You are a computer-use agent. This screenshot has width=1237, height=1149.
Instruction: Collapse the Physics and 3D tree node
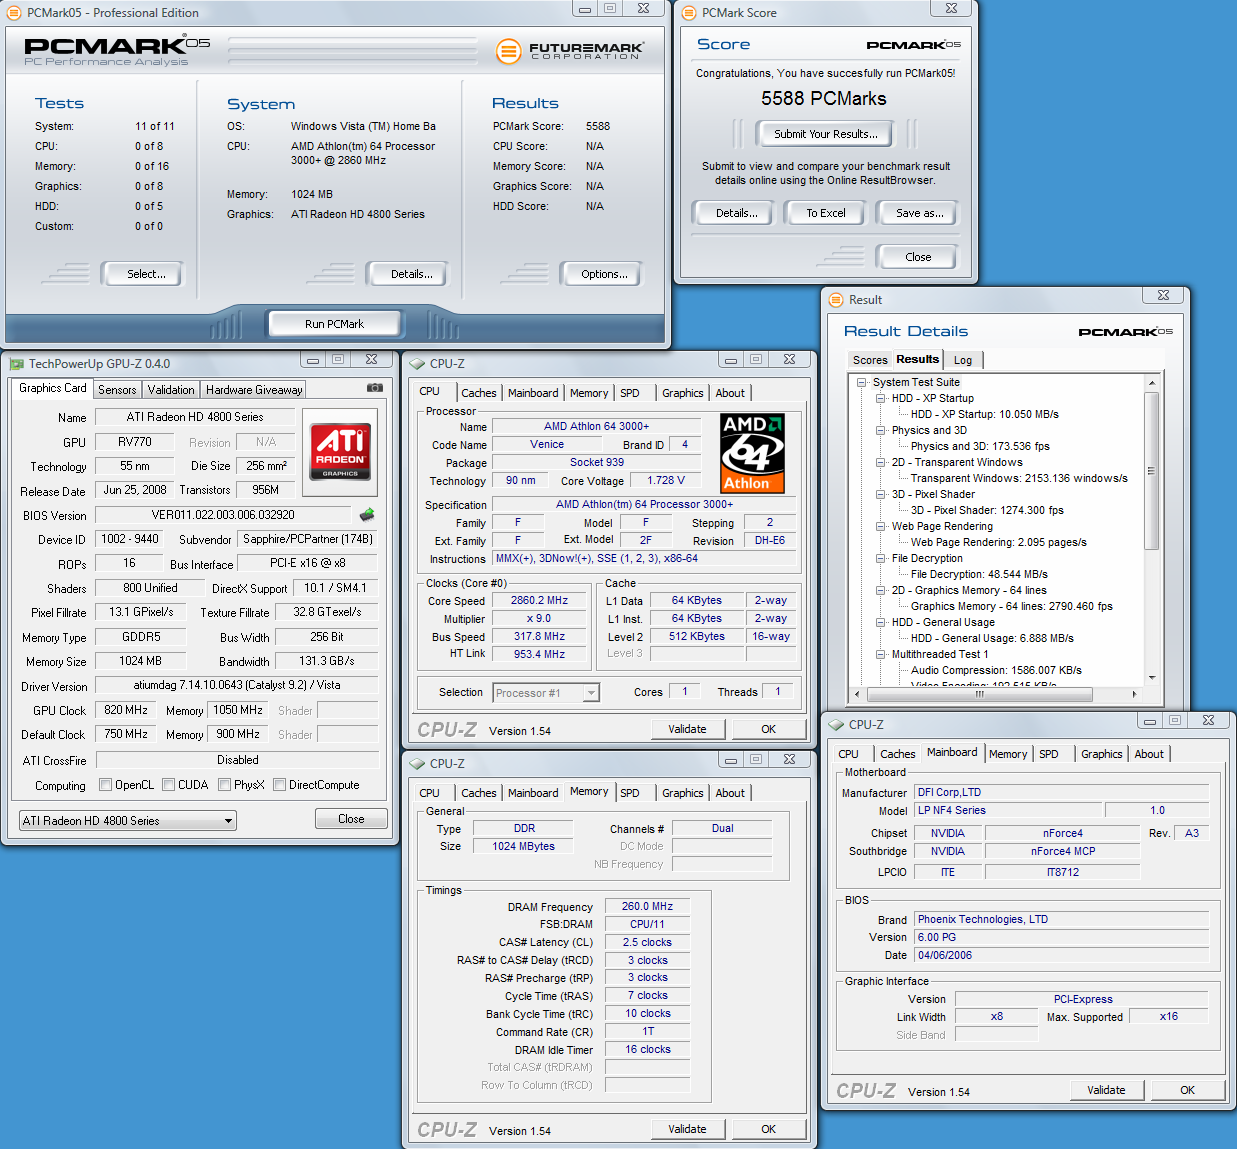click(x=881, y=430)
